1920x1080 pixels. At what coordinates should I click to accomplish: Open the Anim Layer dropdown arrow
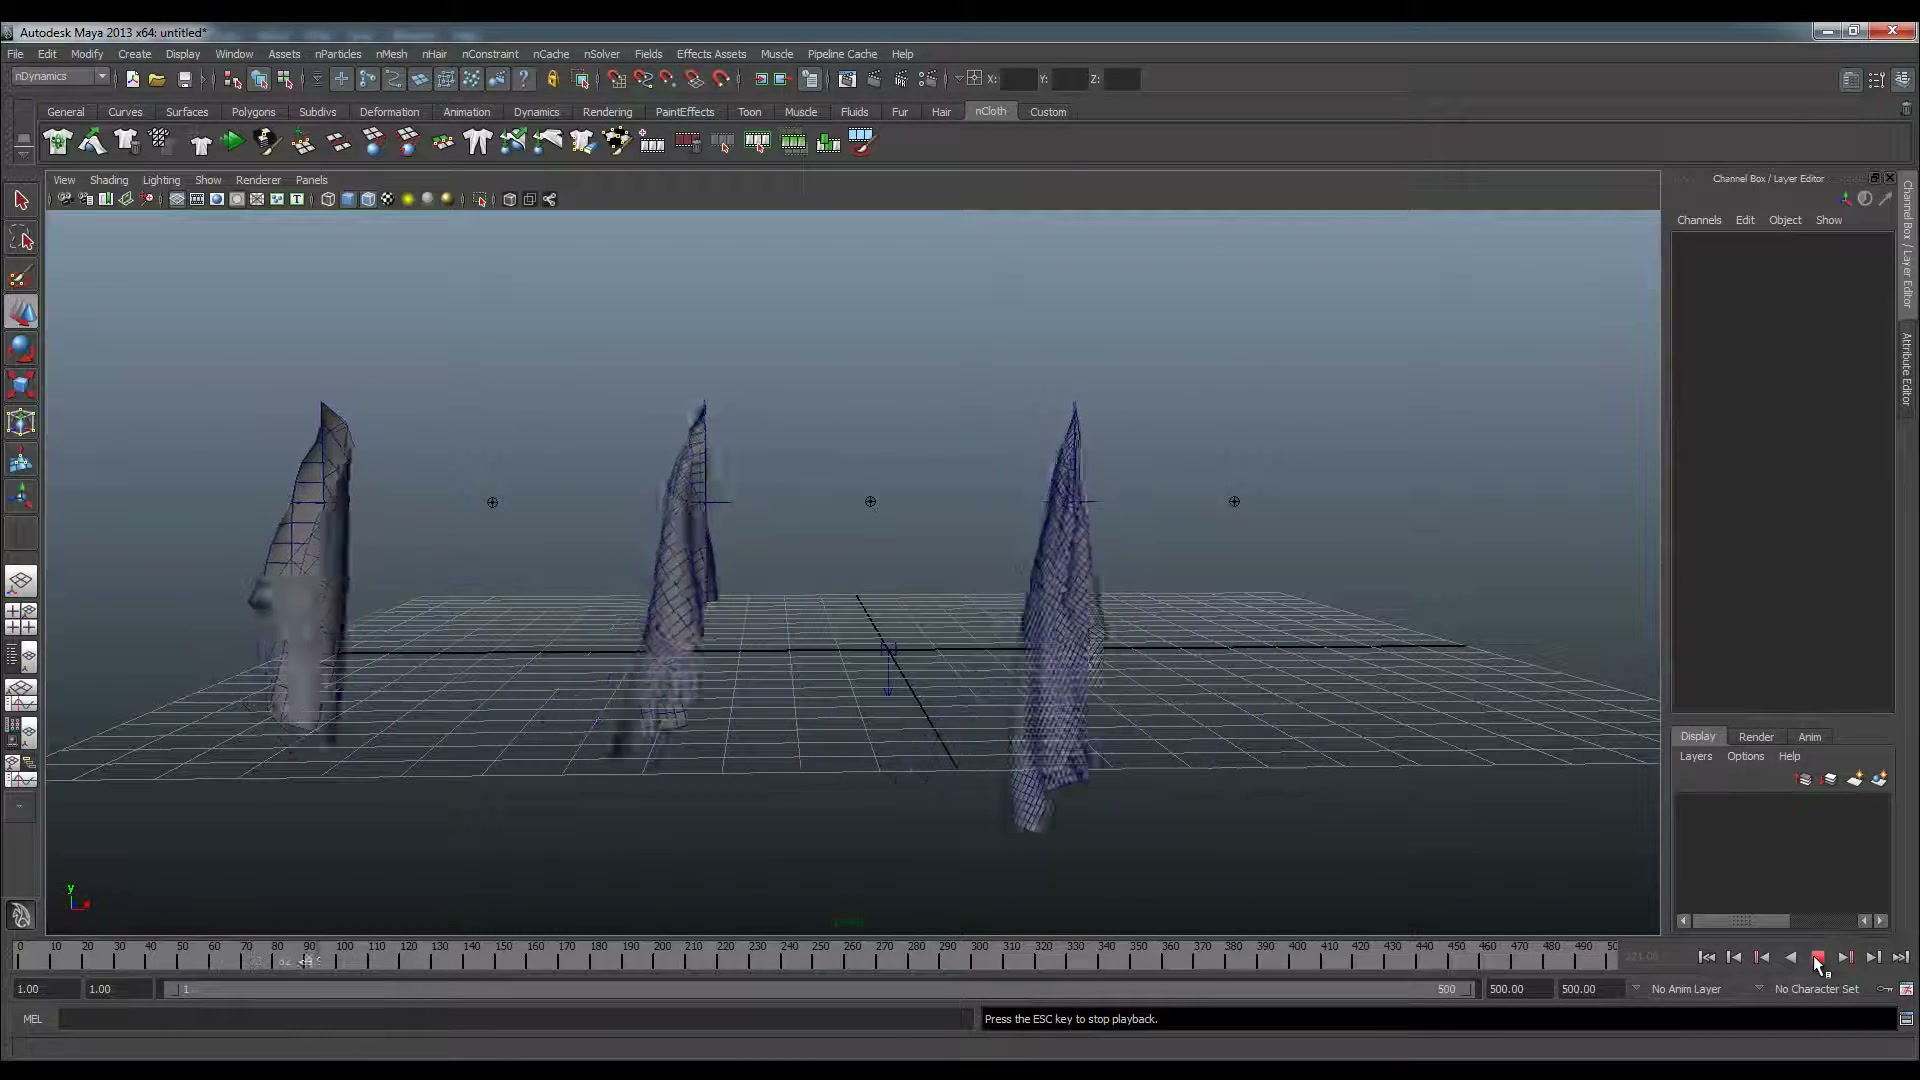tap(1636, 989)
